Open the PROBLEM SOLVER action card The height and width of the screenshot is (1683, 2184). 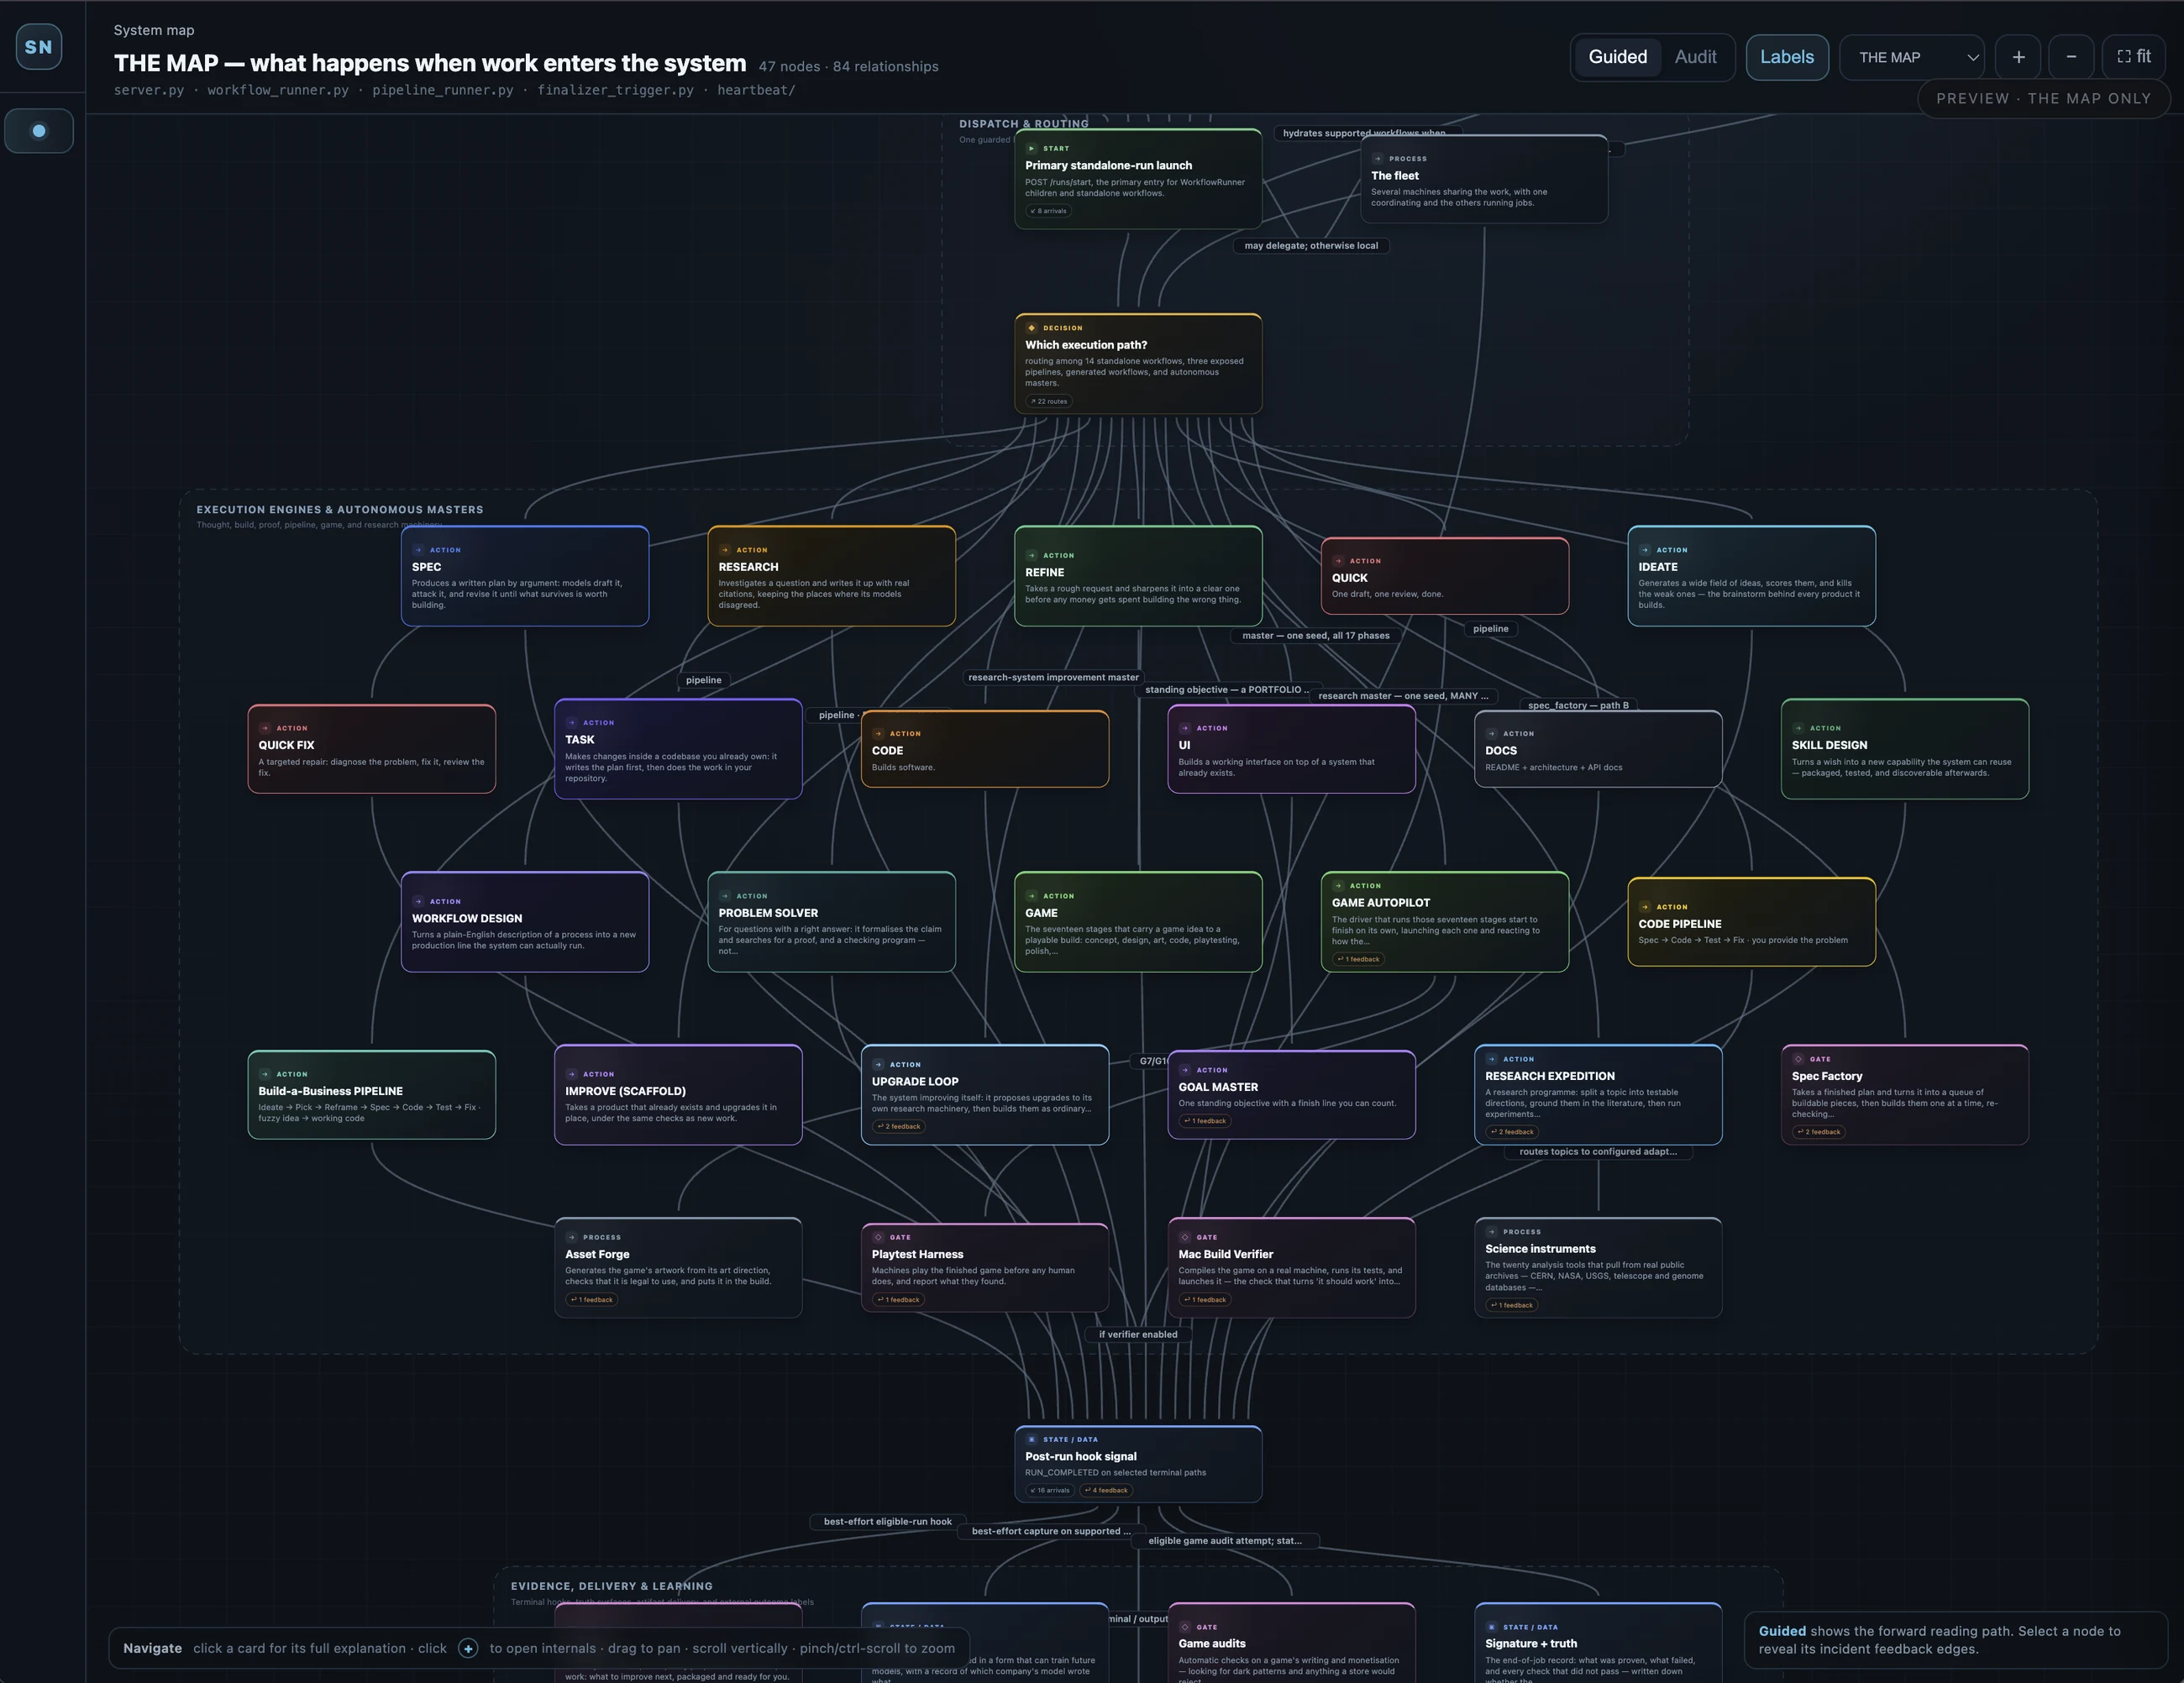coord(831,922)
